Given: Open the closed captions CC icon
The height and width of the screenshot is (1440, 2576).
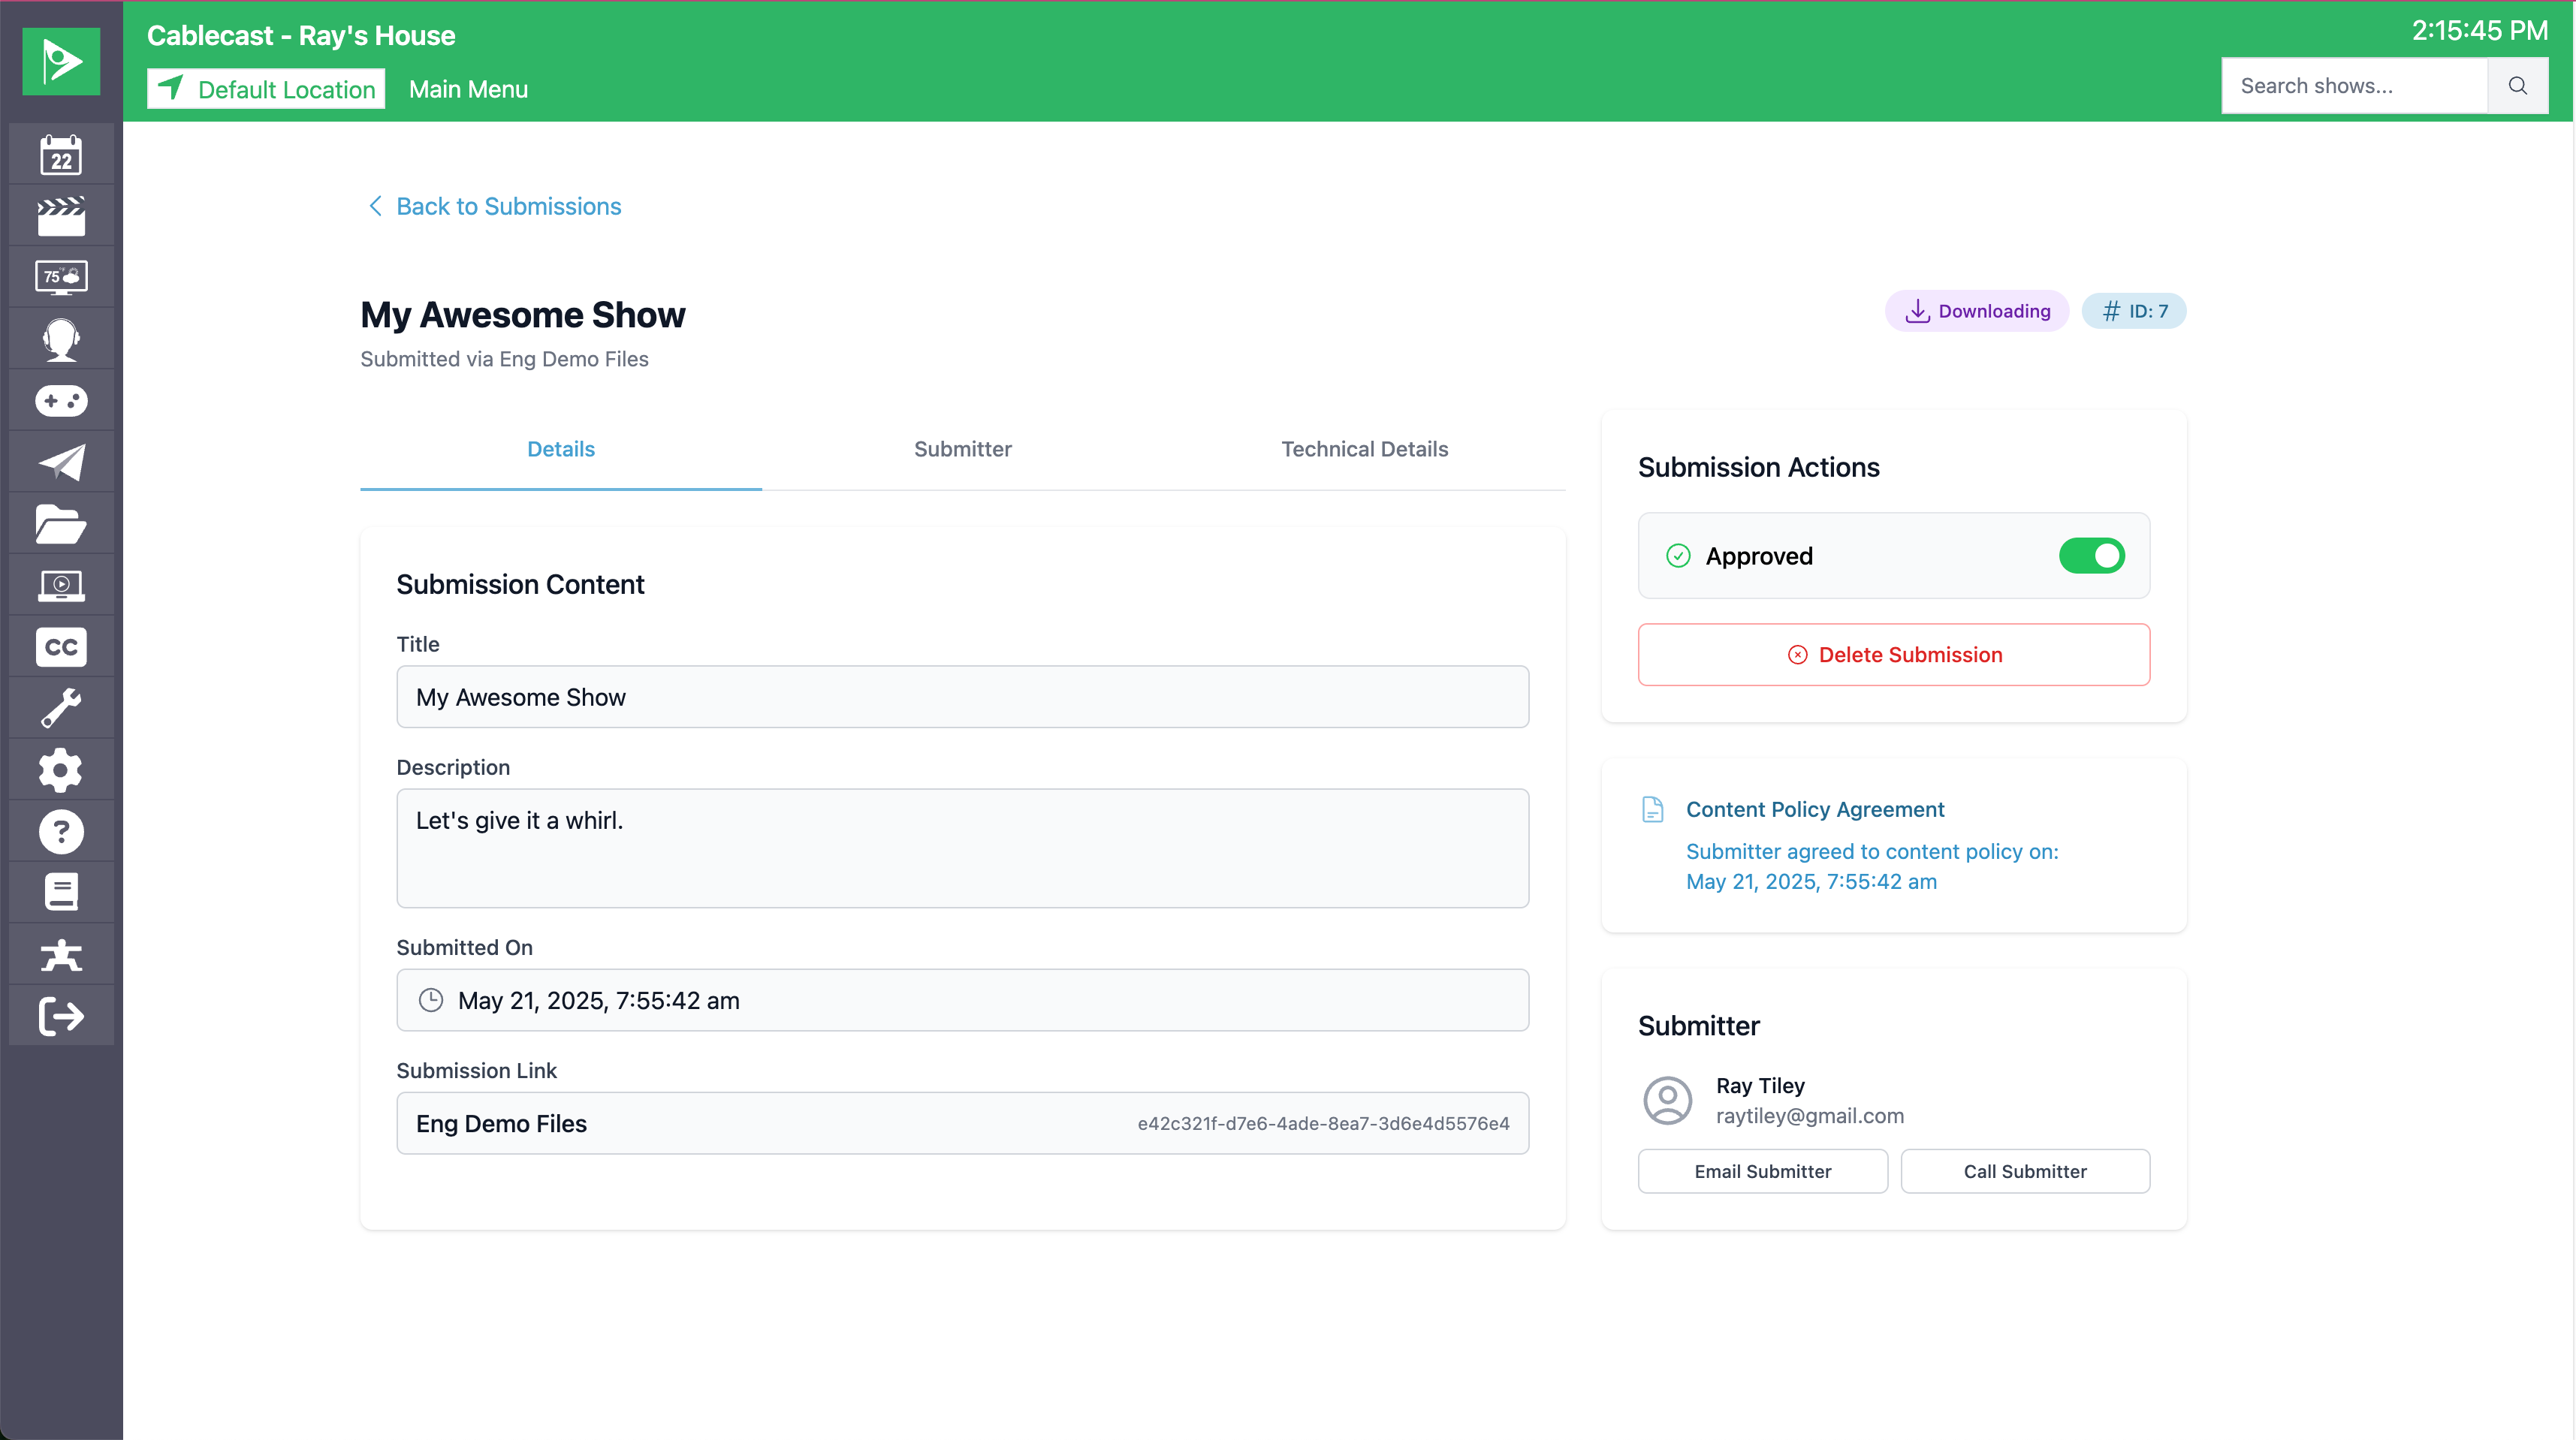Looking at the screenshot, I should 61,647.
